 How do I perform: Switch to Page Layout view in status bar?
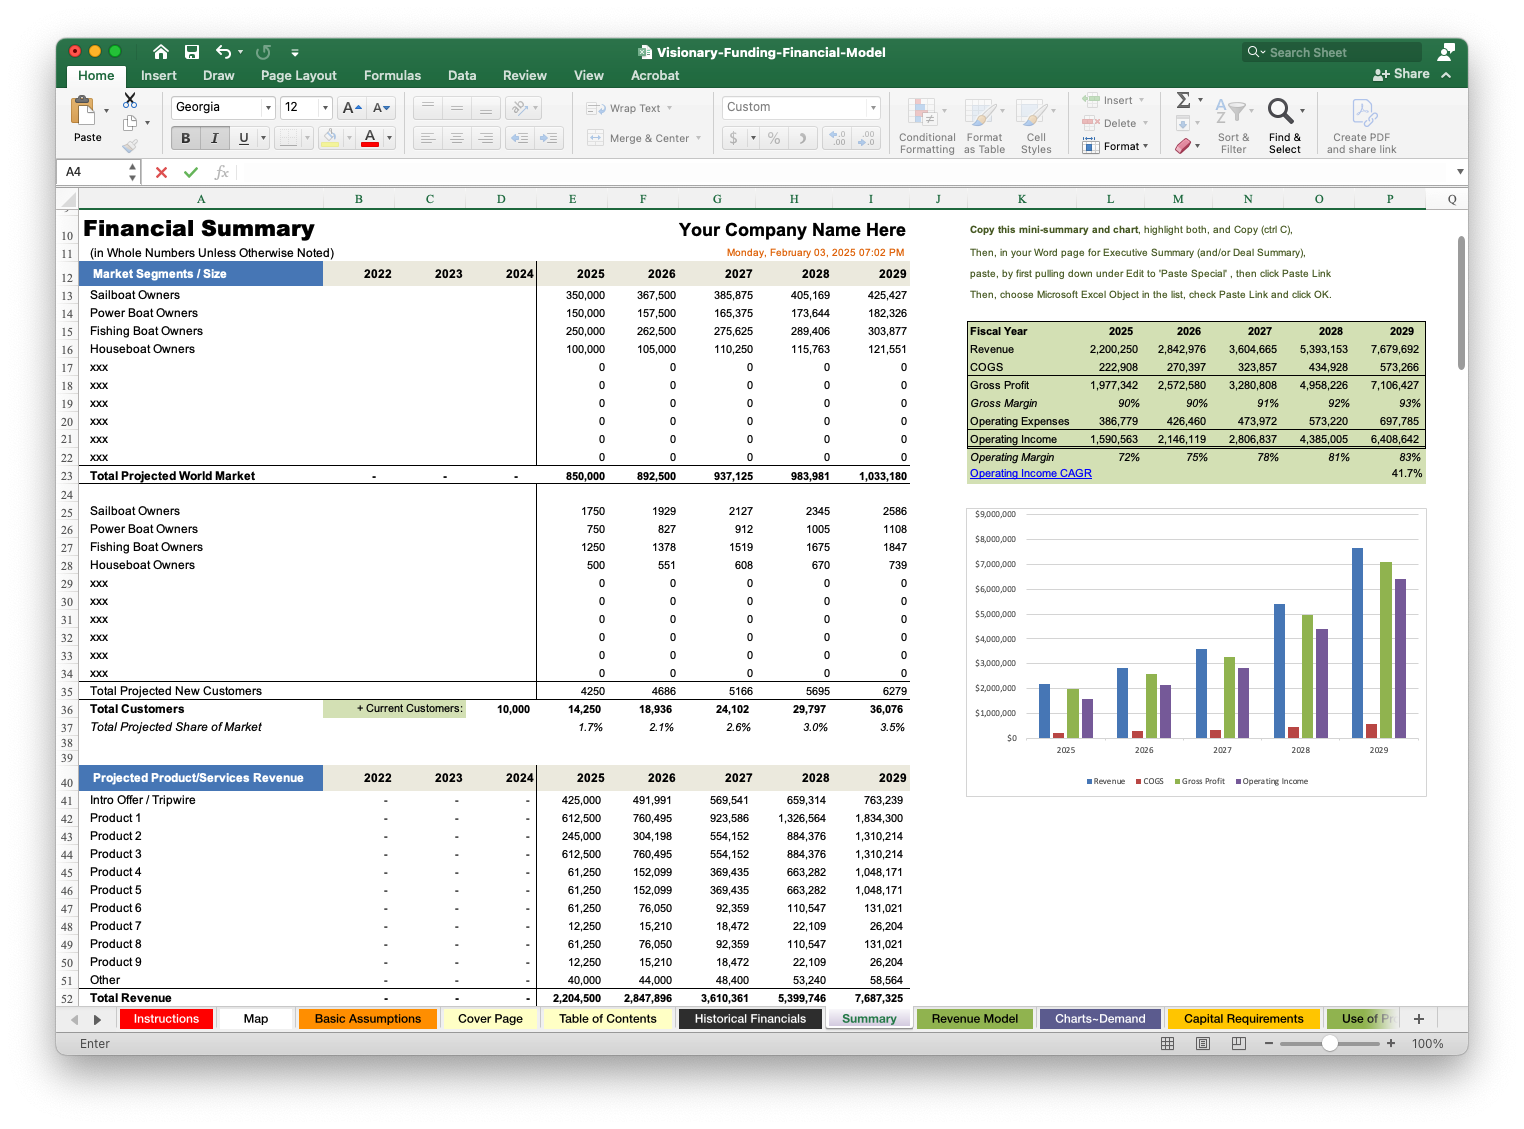1203,1043
